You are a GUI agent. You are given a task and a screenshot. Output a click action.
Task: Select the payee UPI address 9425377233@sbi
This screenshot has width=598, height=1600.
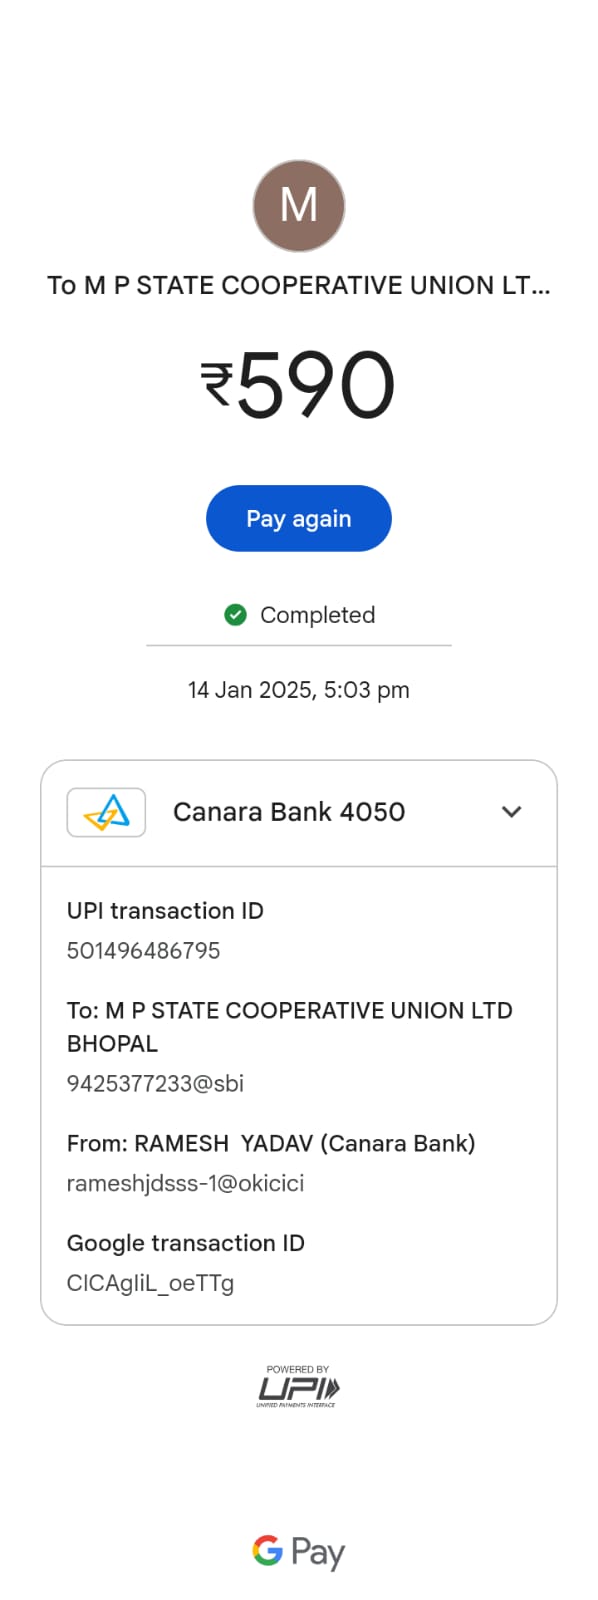point(155,1083)
